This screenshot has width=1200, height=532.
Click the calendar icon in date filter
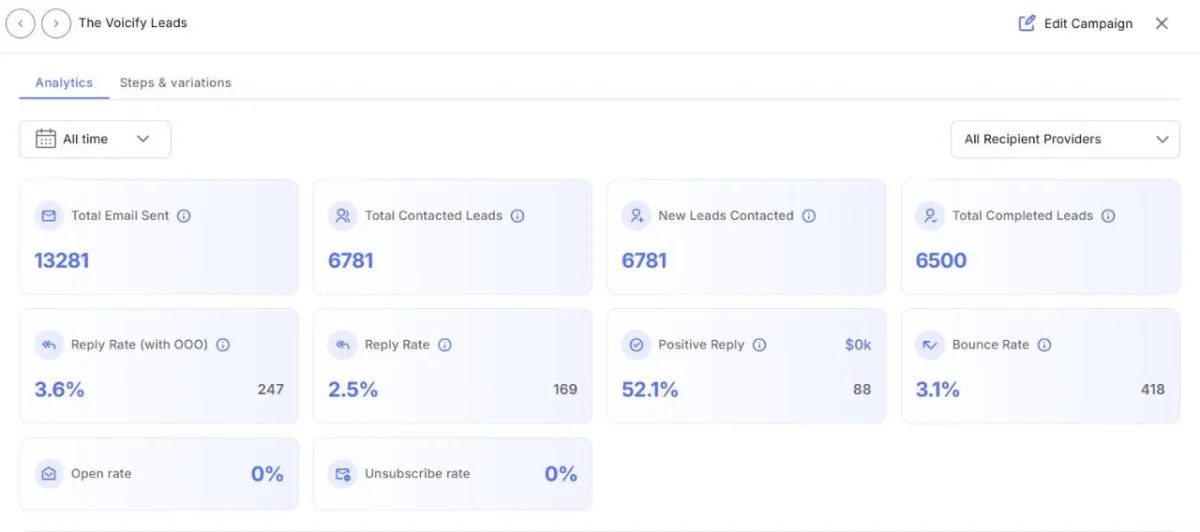pos(46,139)
